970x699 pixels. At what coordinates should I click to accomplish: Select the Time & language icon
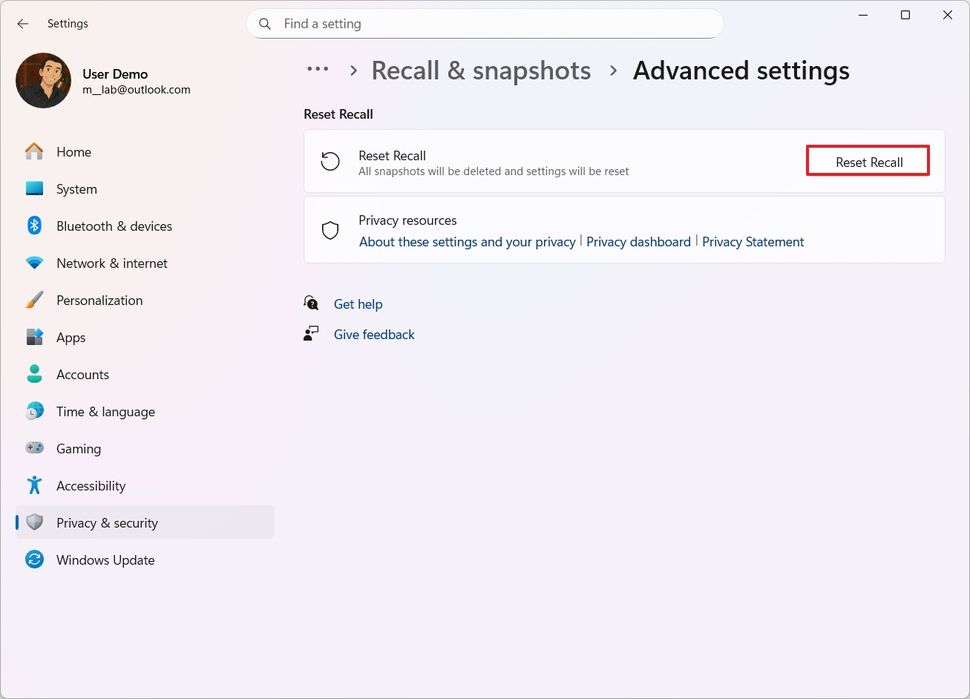pos(33,411)
